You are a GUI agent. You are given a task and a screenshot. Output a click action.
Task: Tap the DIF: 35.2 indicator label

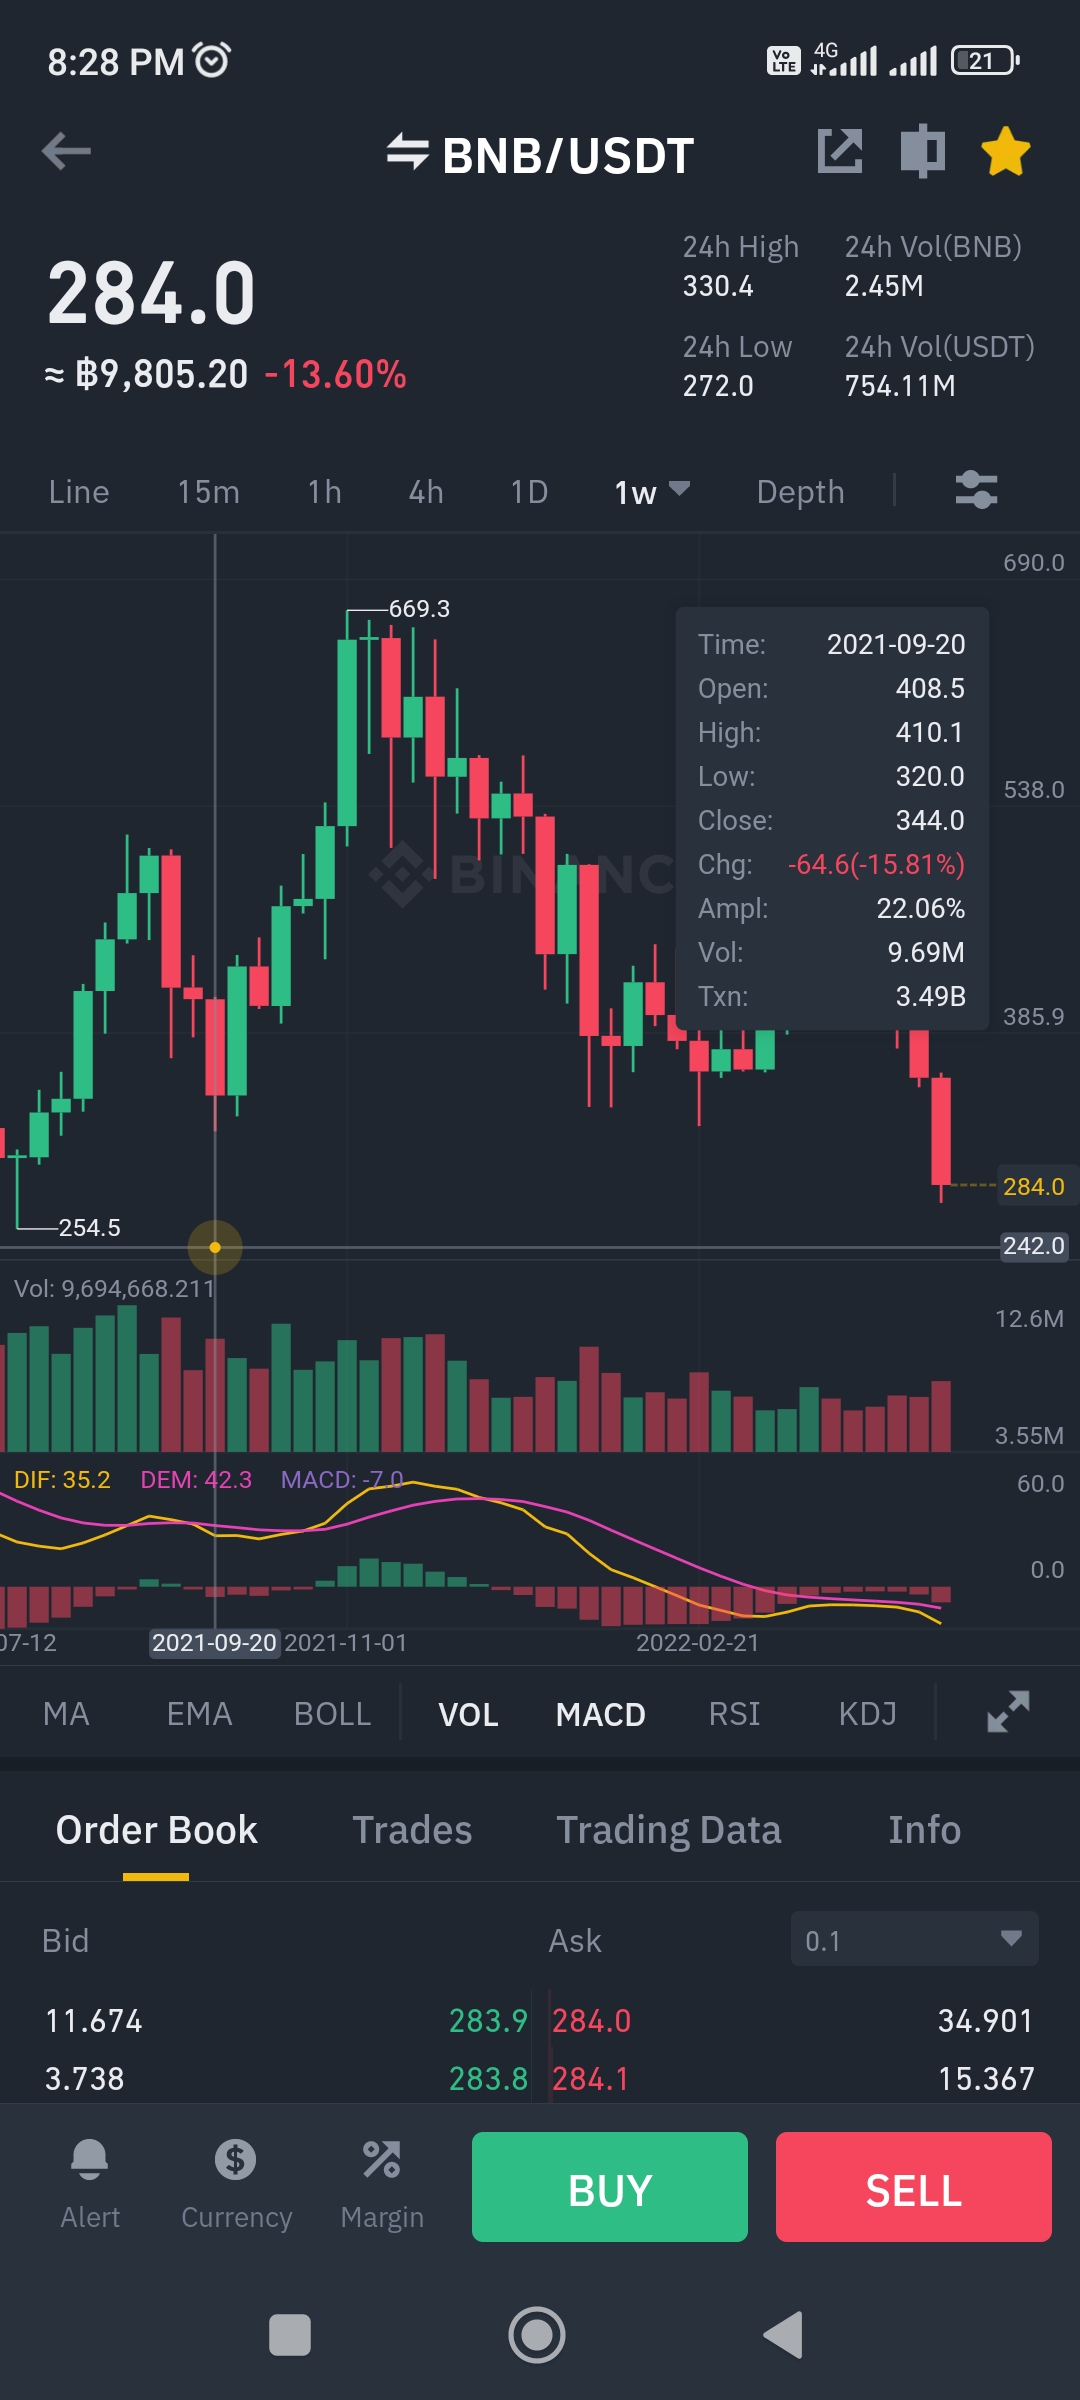(62, 1480)
